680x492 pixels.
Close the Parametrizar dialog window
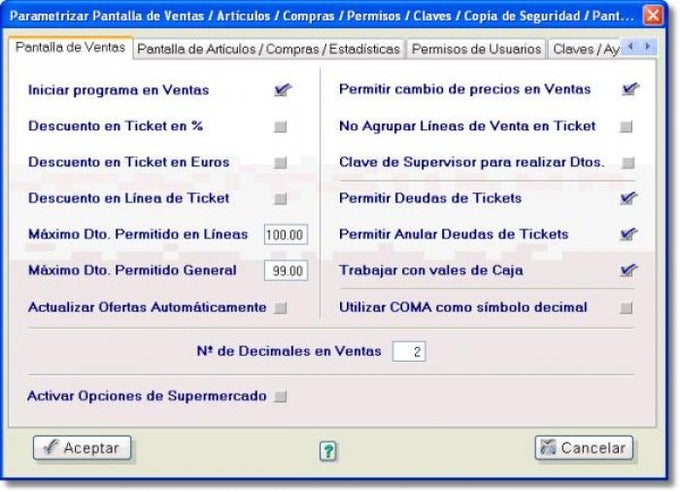pos(652,16)
